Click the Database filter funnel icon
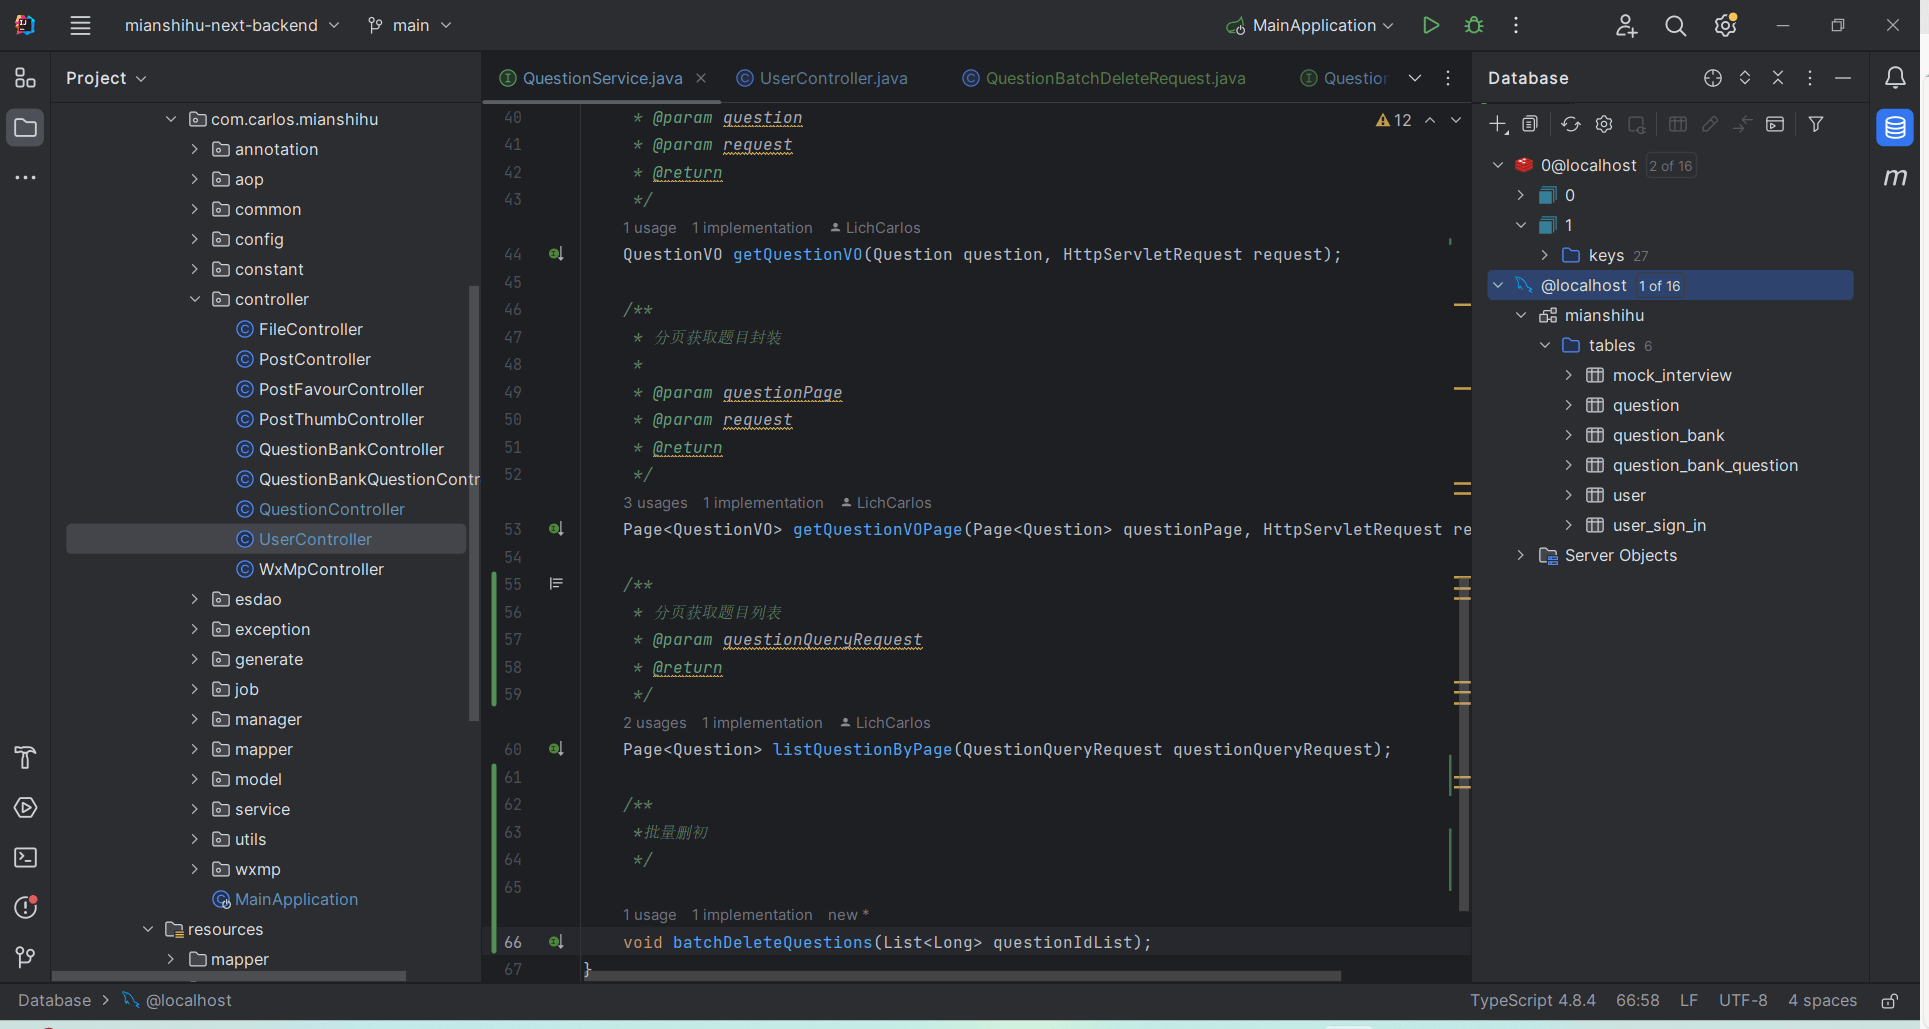This screenshot has height=1029, width=1929. point(1815,124)
